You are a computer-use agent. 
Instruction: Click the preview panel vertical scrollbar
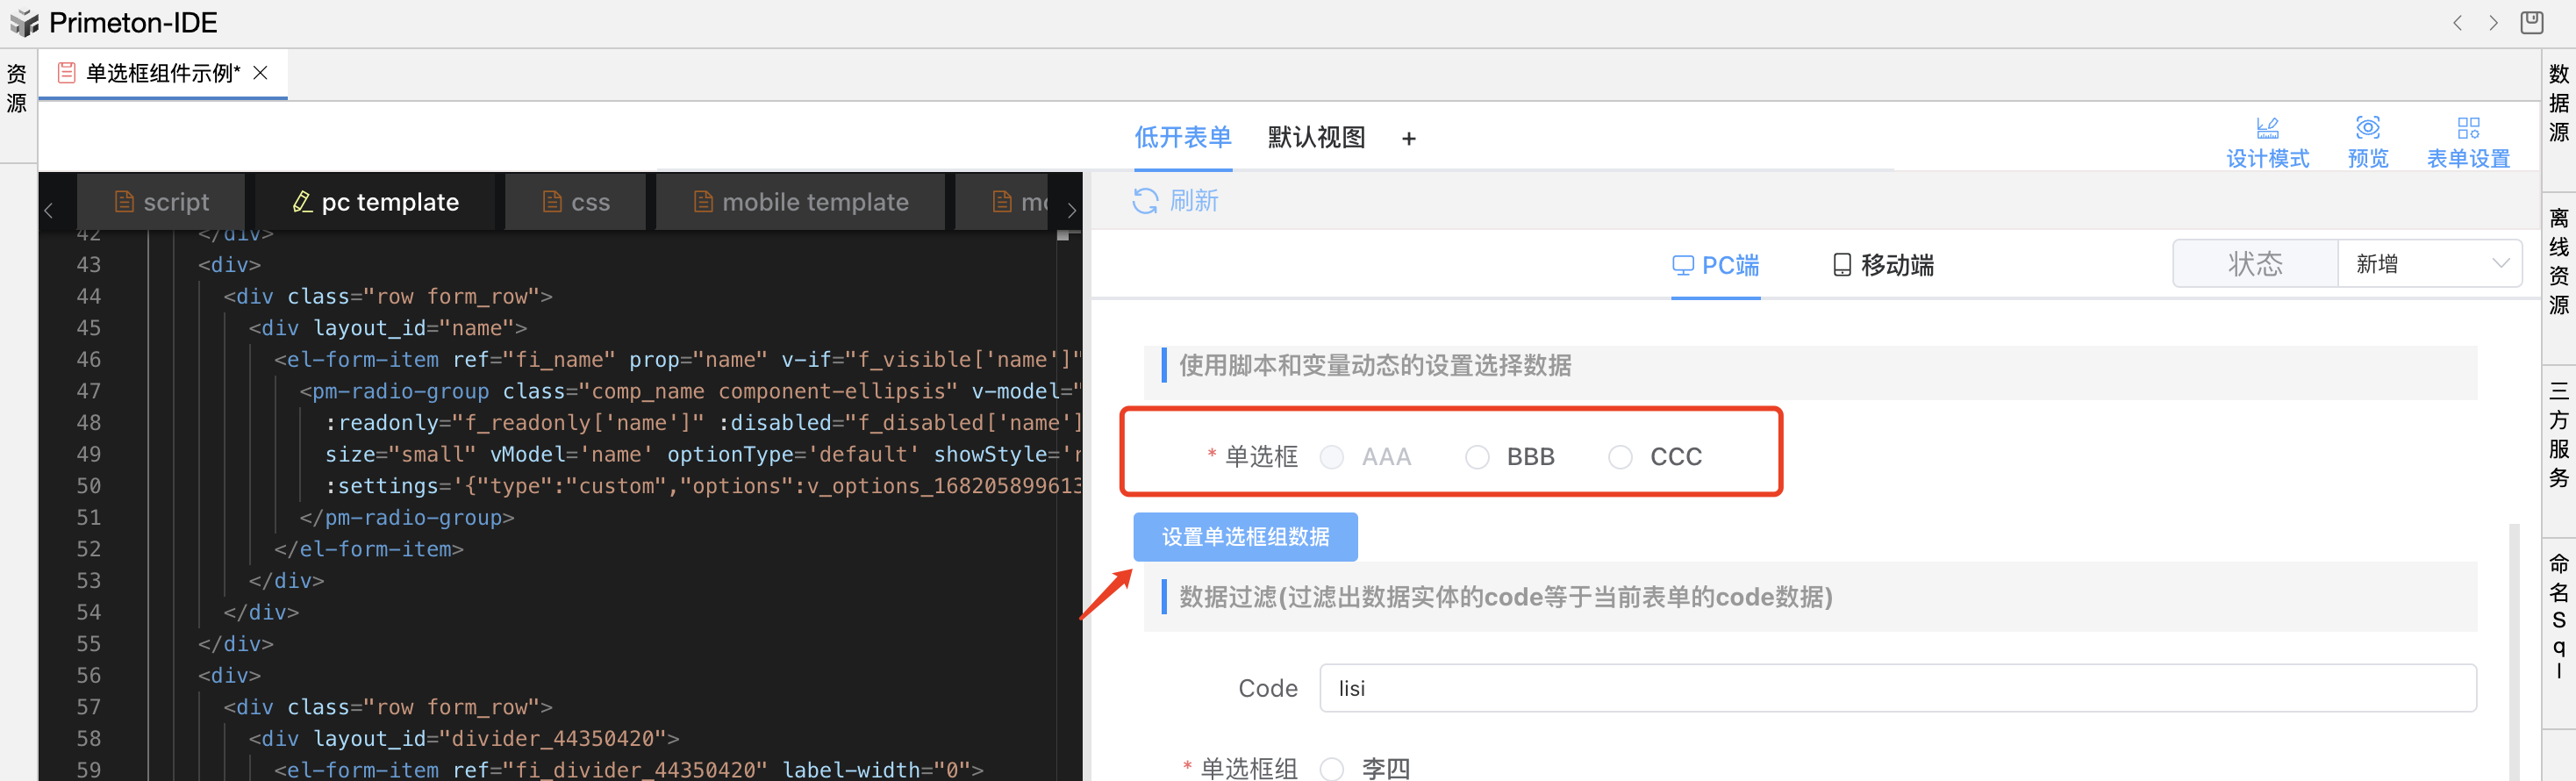(x=2513, y=650)
